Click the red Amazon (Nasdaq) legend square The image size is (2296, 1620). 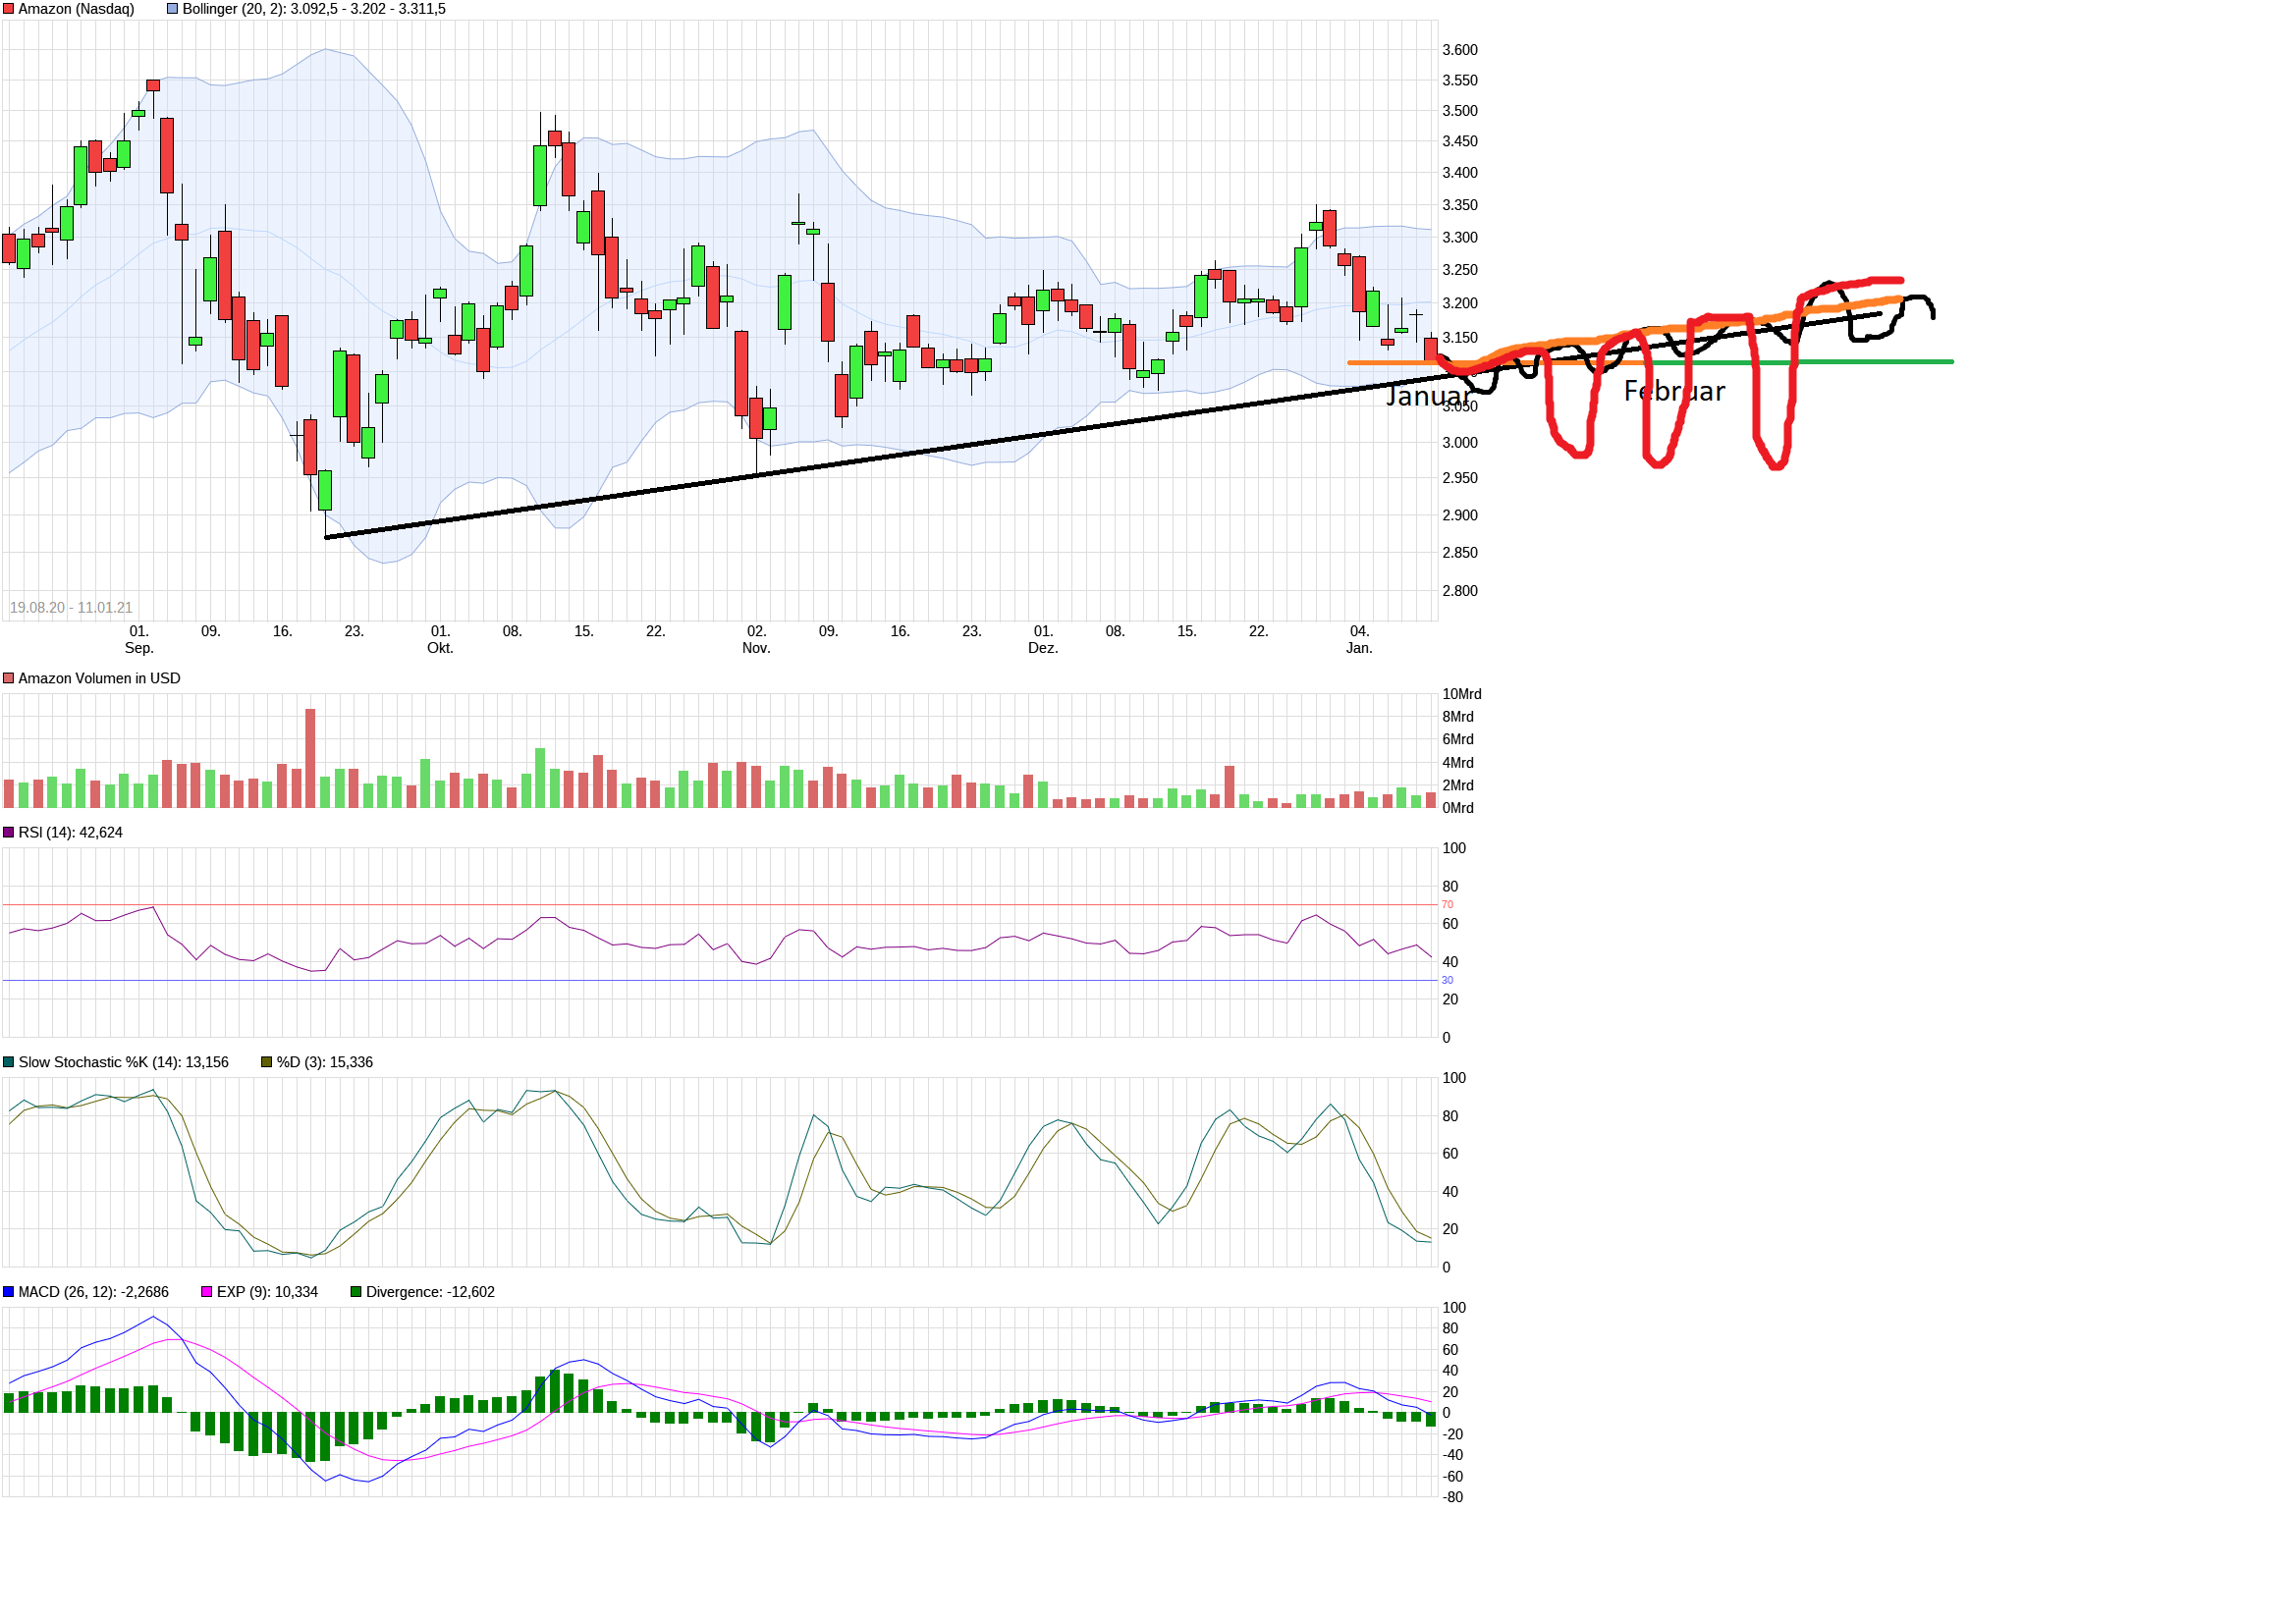click(x=9, y=9)
